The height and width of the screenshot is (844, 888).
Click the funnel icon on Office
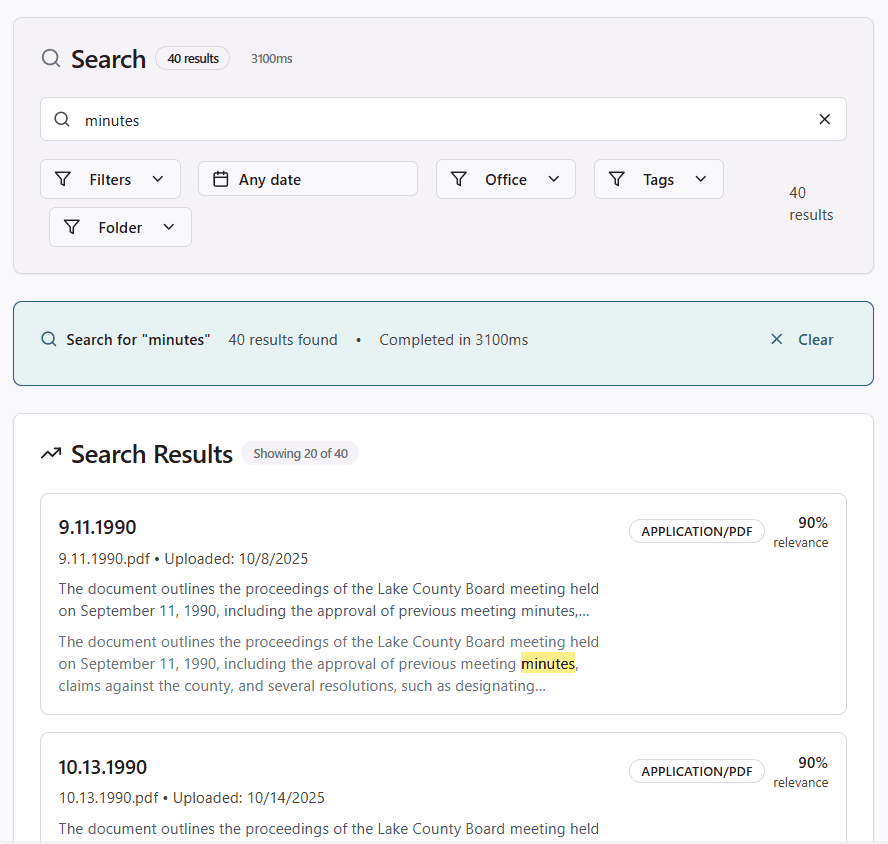pyautogui.click(x=459, y=179)
